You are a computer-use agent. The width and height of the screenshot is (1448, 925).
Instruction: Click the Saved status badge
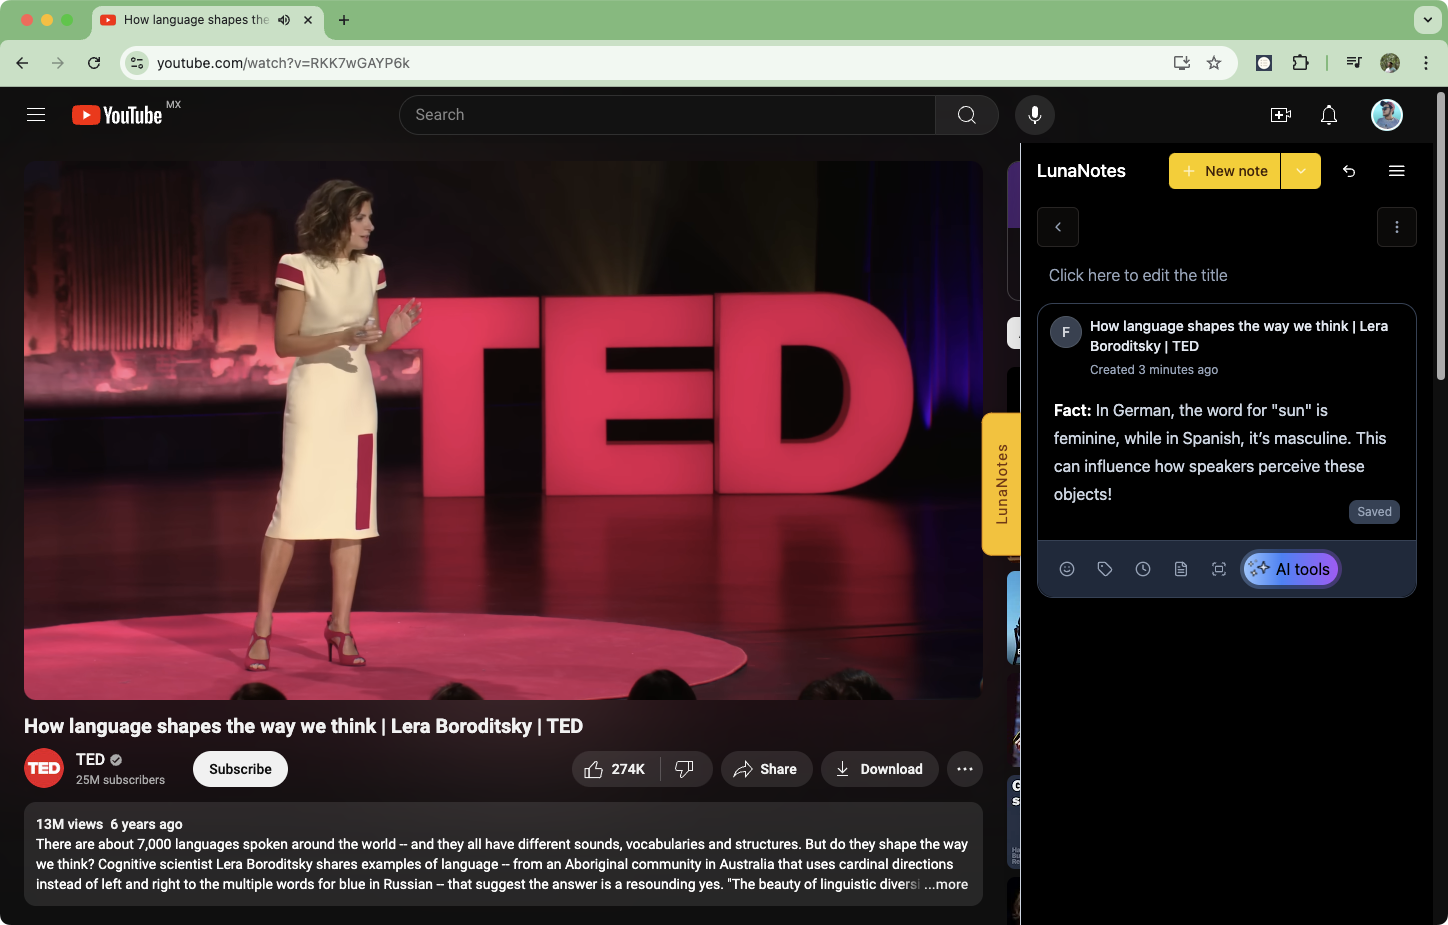click(x=1374, y=512)
